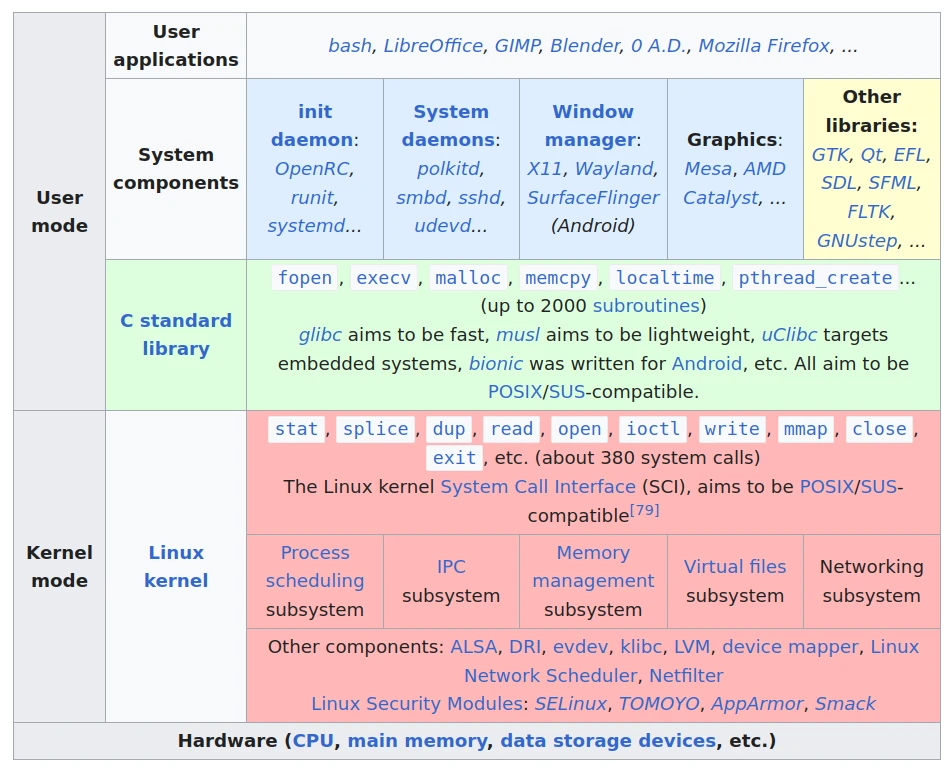Image resolution: width=952 pixels, height=769 pixels.
Task: Follow the musl link
Action: pyautogui.click(x=518, y=335)
